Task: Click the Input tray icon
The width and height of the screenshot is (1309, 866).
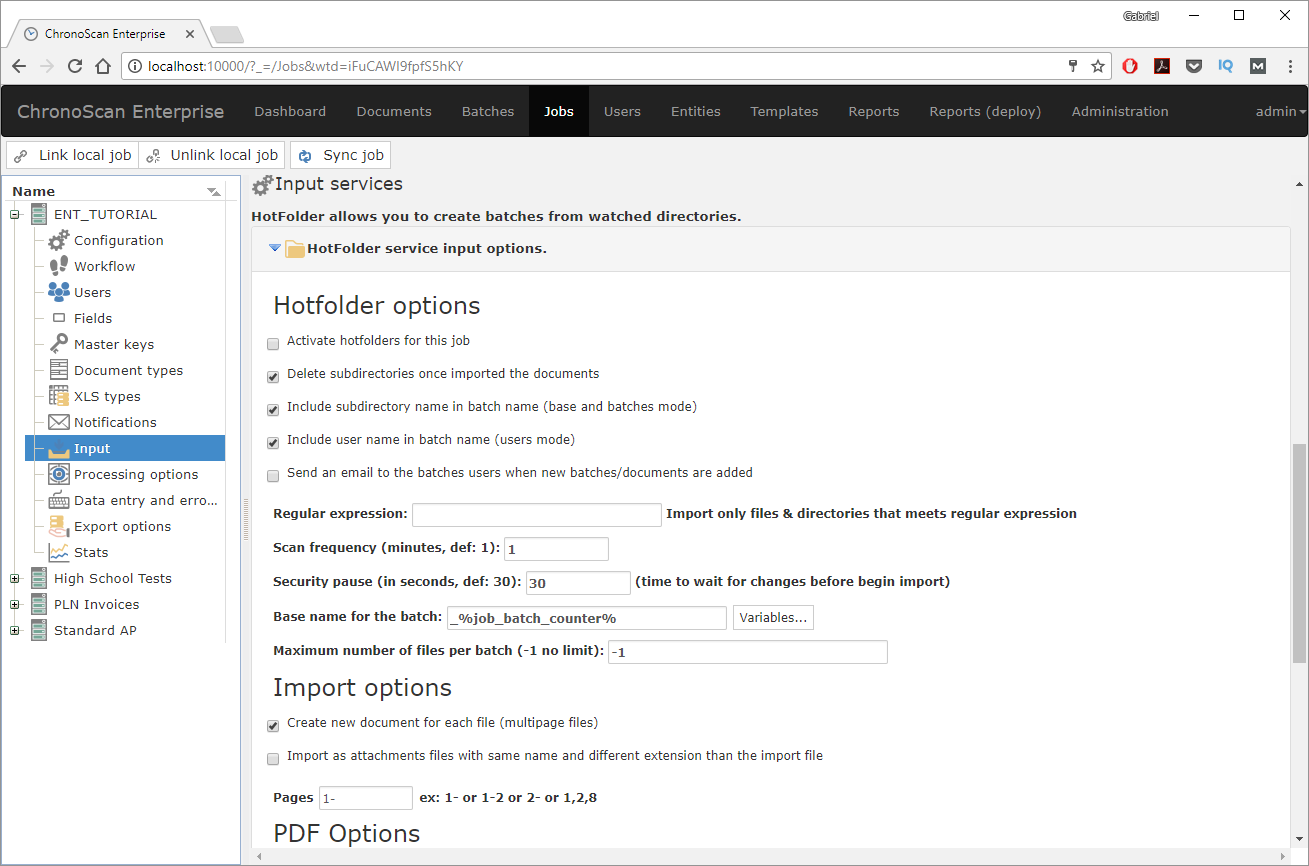Action: [x=59, y=448]
